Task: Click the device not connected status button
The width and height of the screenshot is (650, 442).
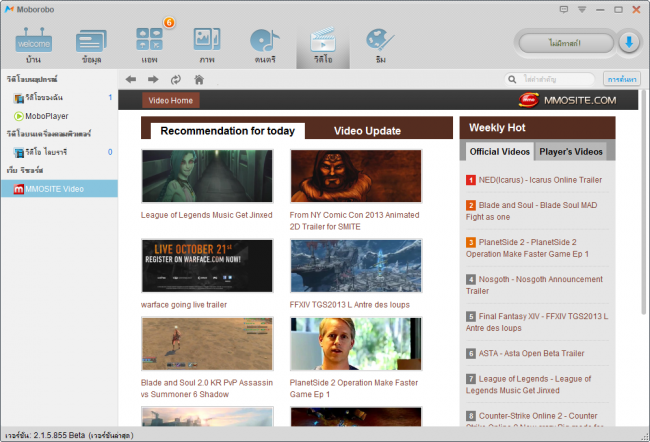Action: click(566, 43)
